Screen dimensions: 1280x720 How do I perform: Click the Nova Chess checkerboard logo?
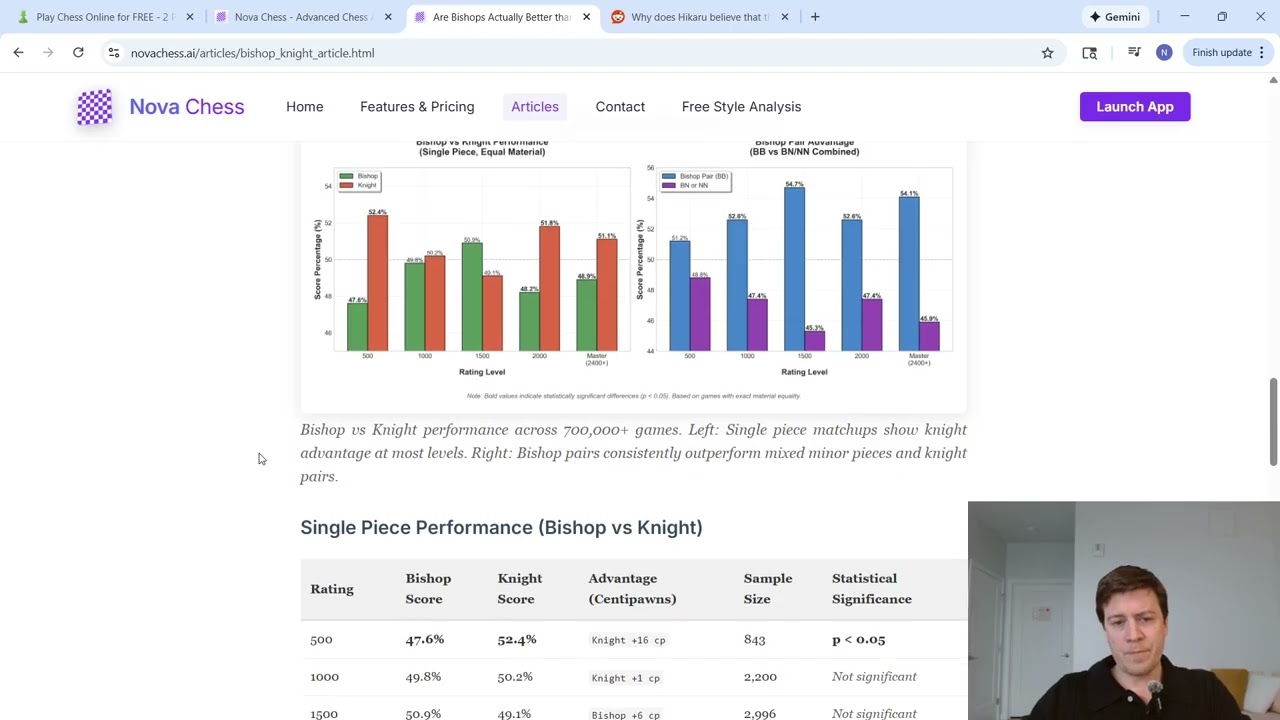[x=95, y=106]
